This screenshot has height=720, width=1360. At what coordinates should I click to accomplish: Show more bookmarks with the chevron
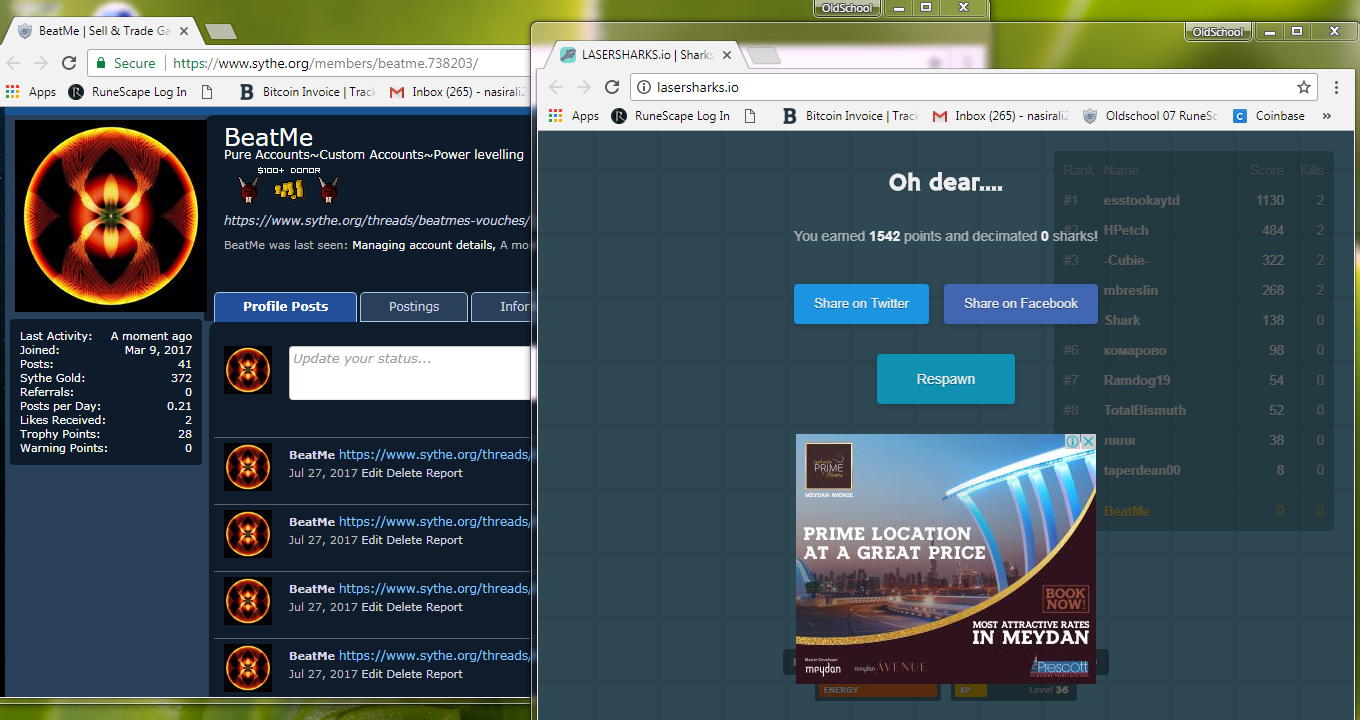1327,116
